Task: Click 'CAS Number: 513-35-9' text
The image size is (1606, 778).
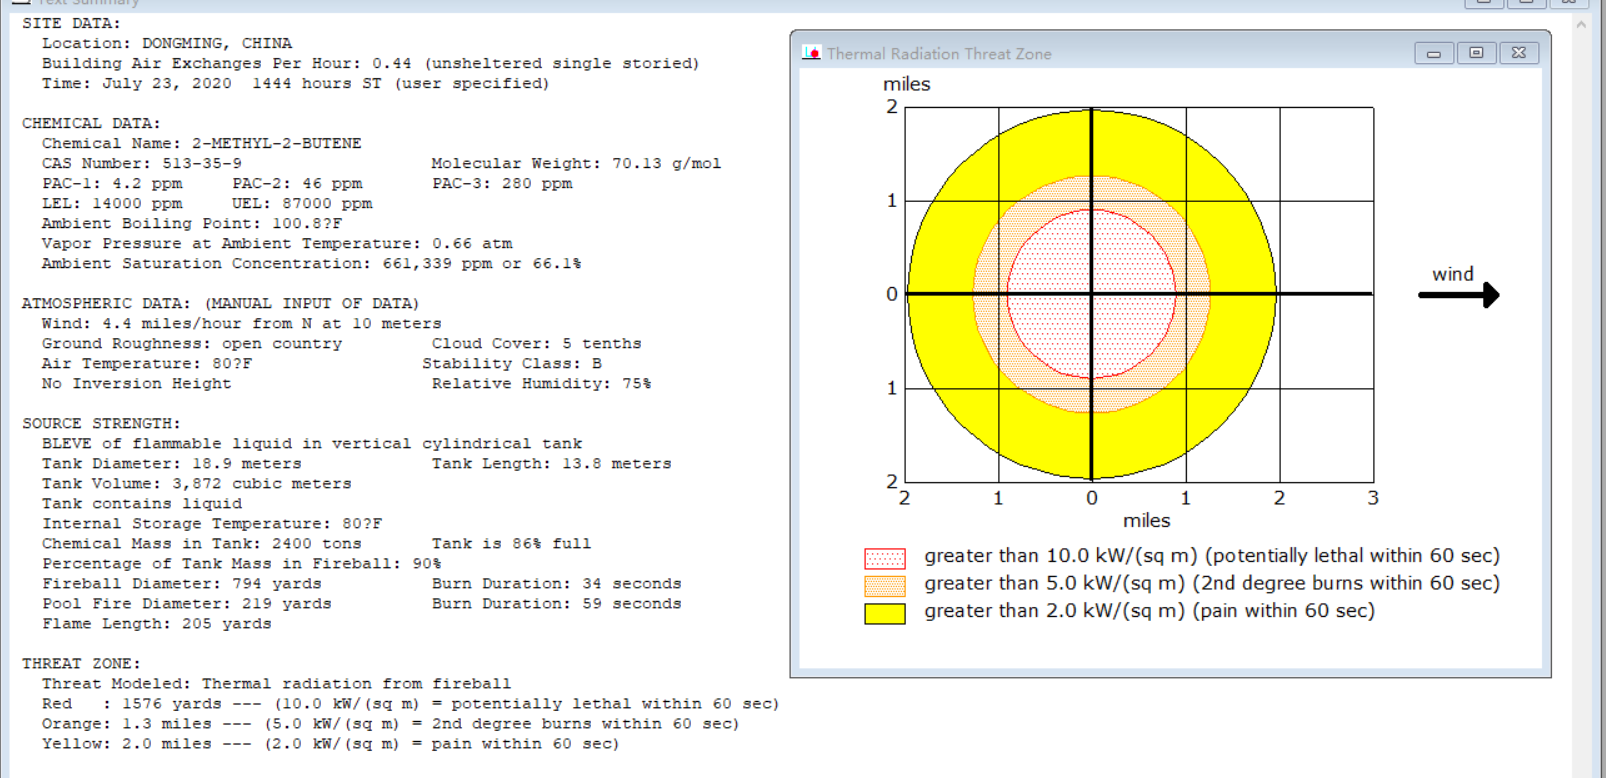Action: click(142, 163)
